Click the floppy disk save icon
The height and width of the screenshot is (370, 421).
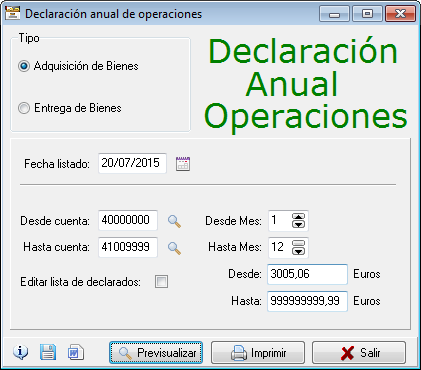point(48,352)
